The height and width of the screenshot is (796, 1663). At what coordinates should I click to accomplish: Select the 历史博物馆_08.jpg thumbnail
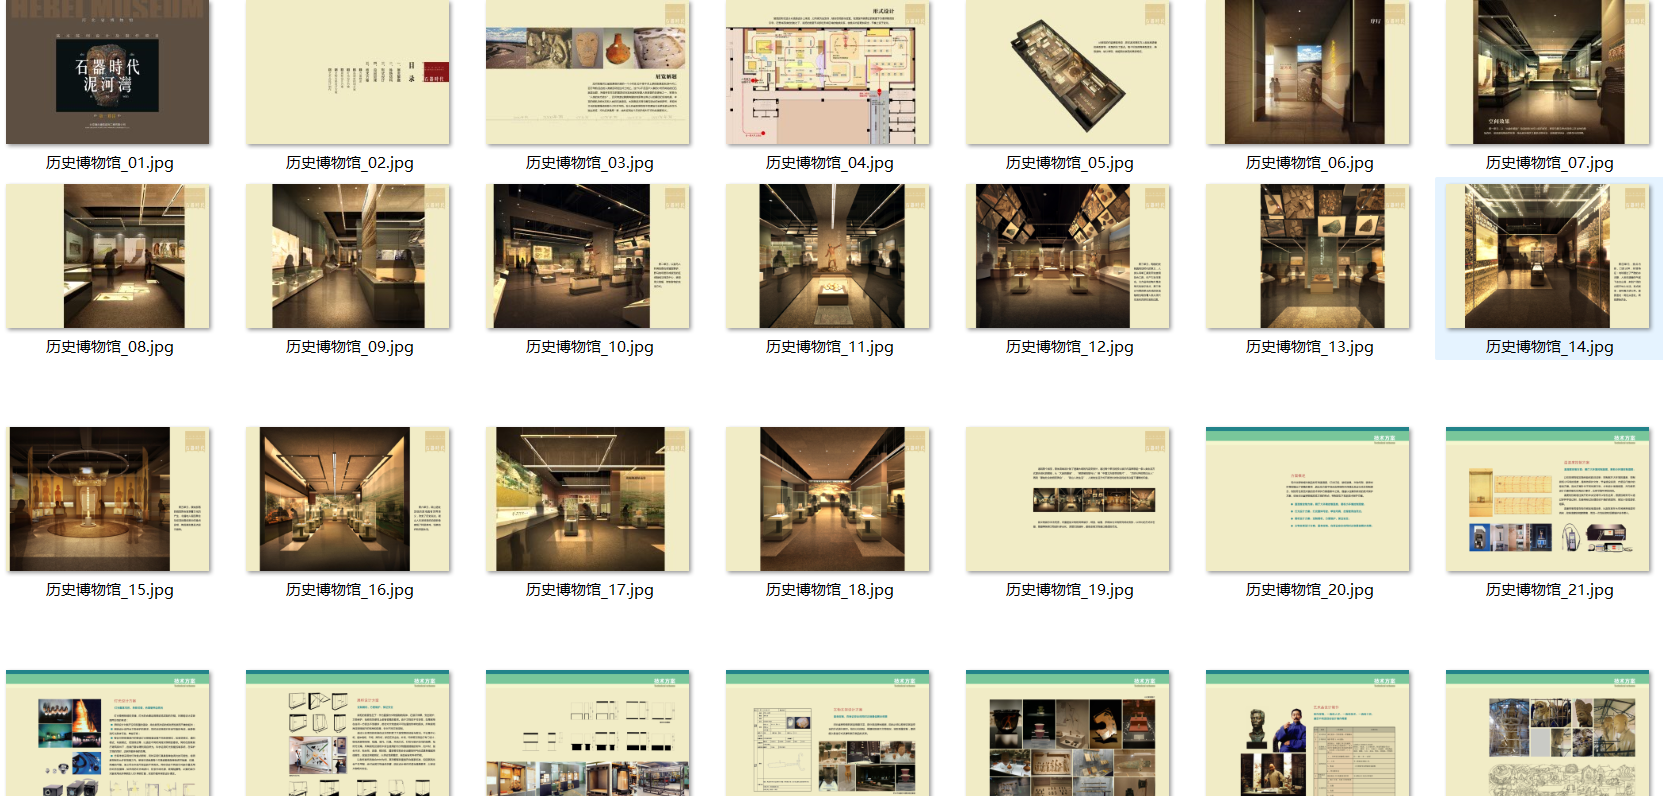[x=108, y=256]
